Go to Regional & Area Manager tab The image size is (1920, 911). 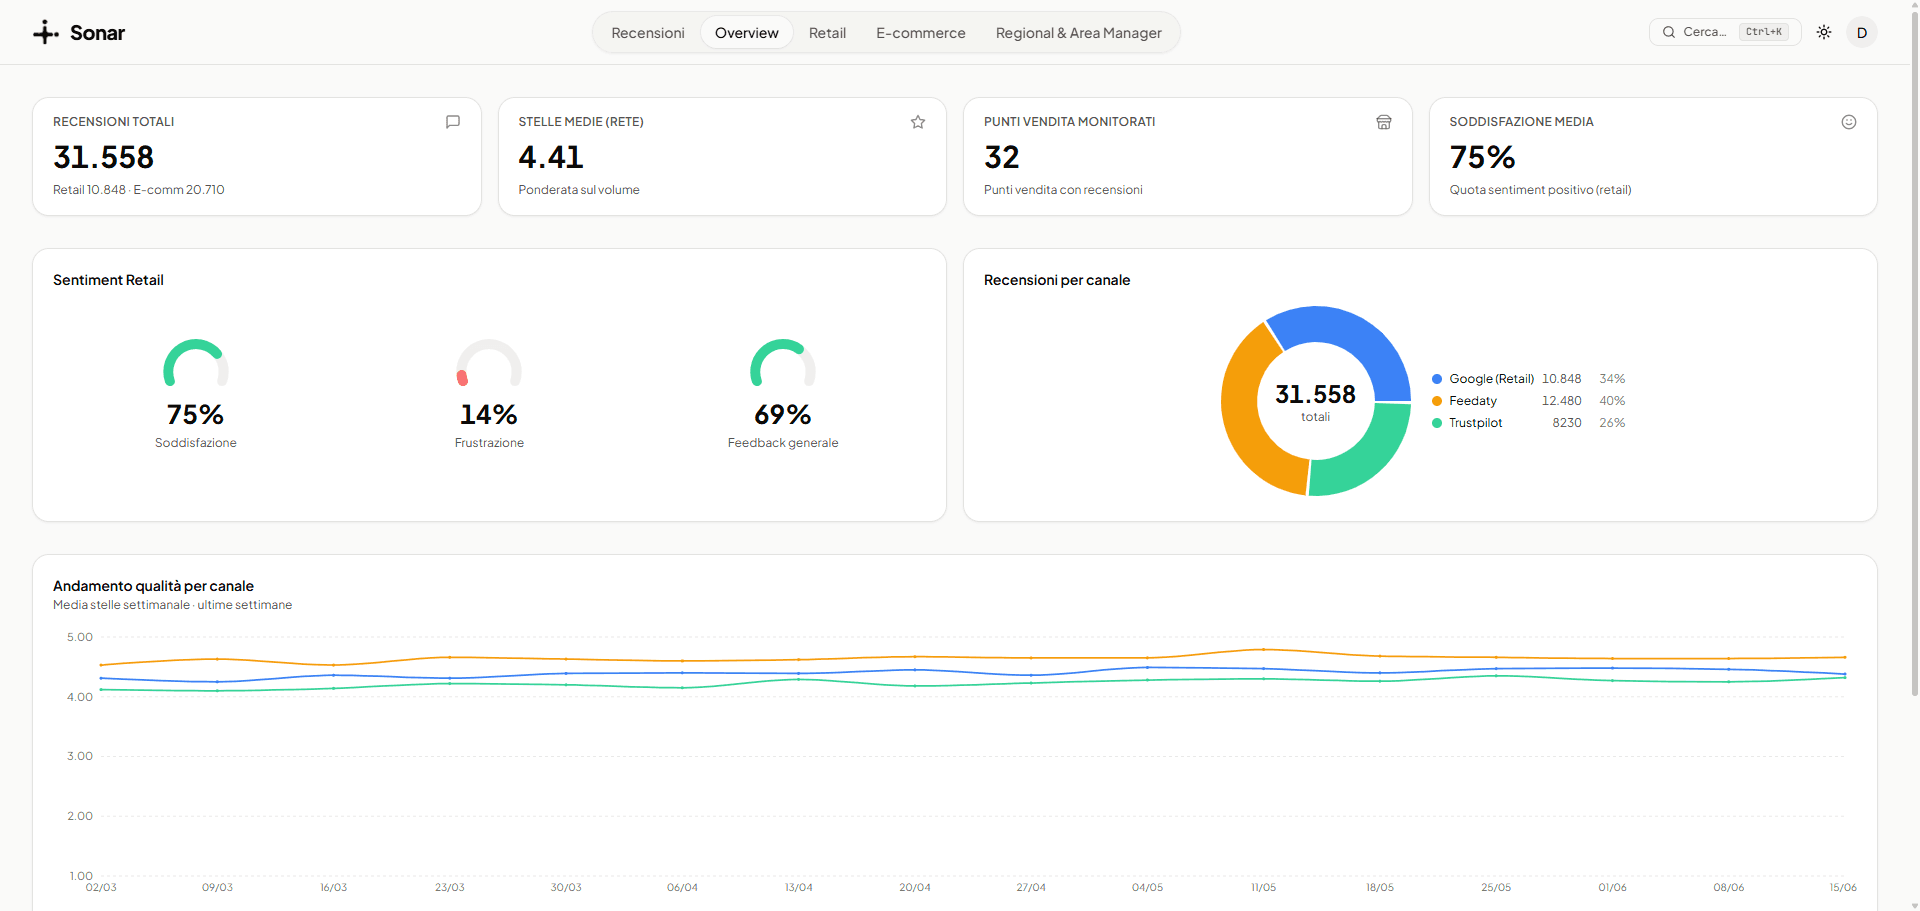click(1079, 33)
